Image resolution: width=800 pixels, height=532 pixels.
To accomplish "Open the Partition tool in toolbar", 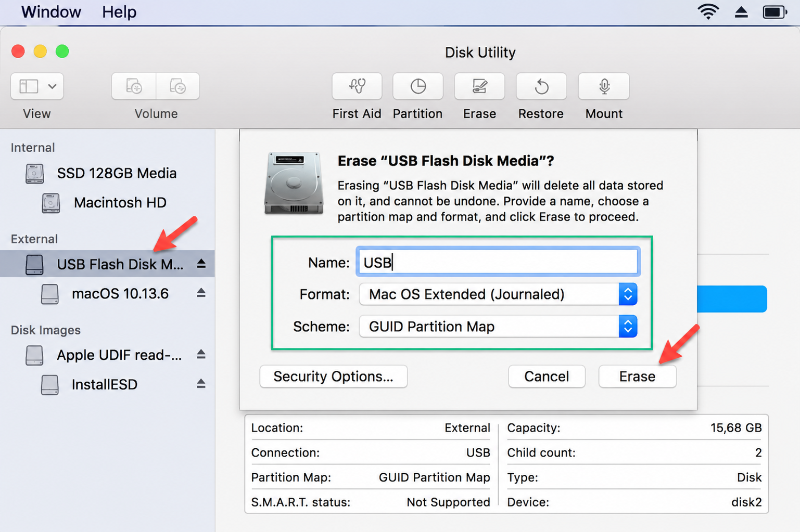I will [x=418, y=86].
